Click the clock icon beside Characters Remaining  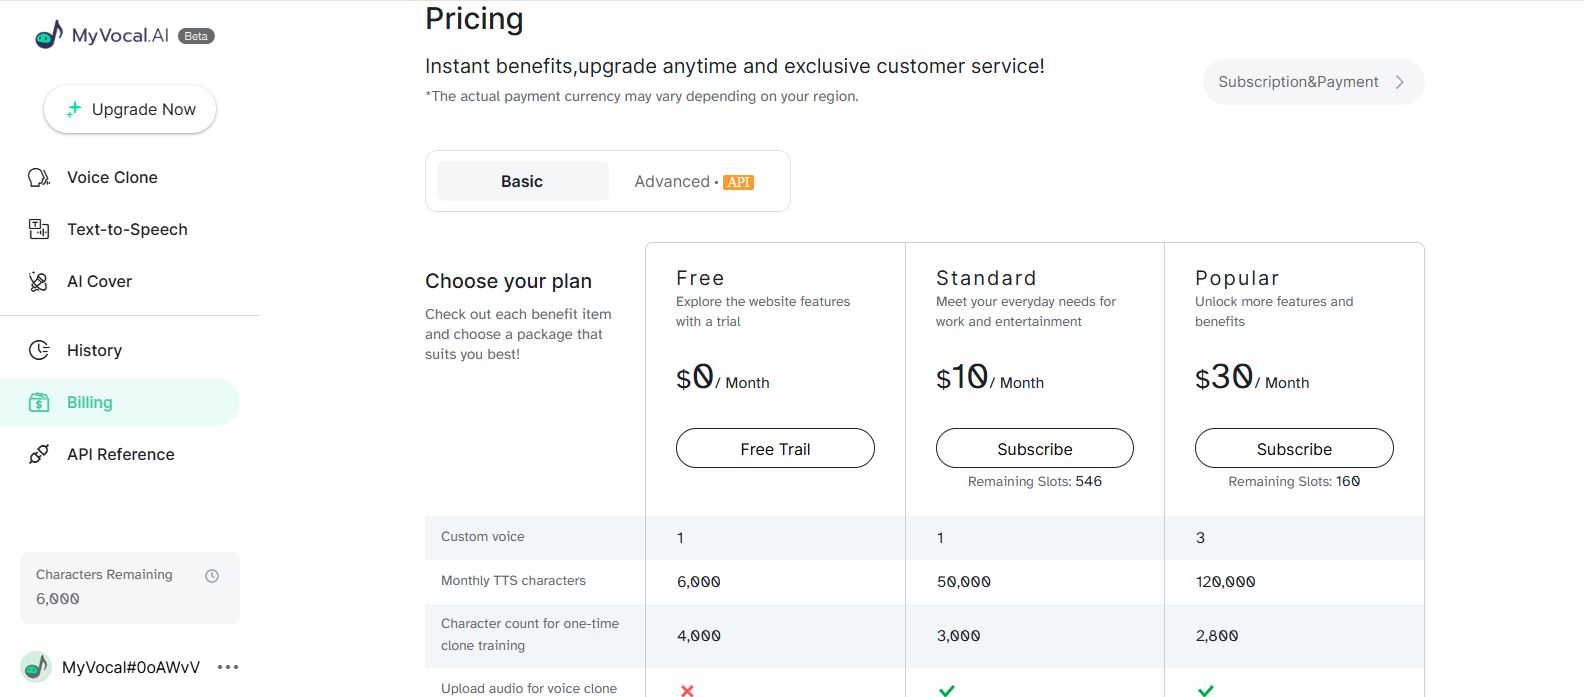click(x=212, y=576)
